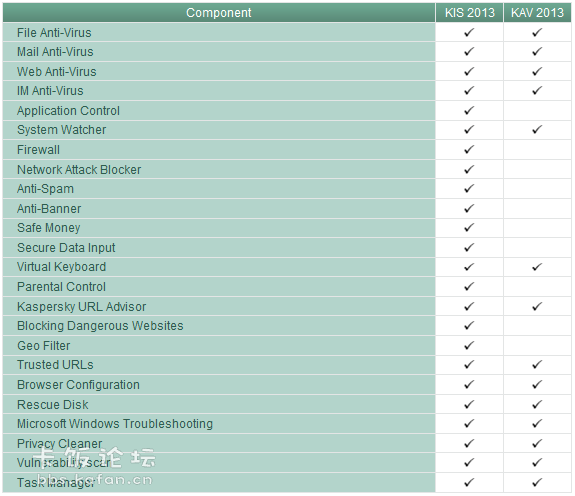This screenshot has height=496, width=575.
Task: Select the System Watcher row label
Action: click(62, 130)
